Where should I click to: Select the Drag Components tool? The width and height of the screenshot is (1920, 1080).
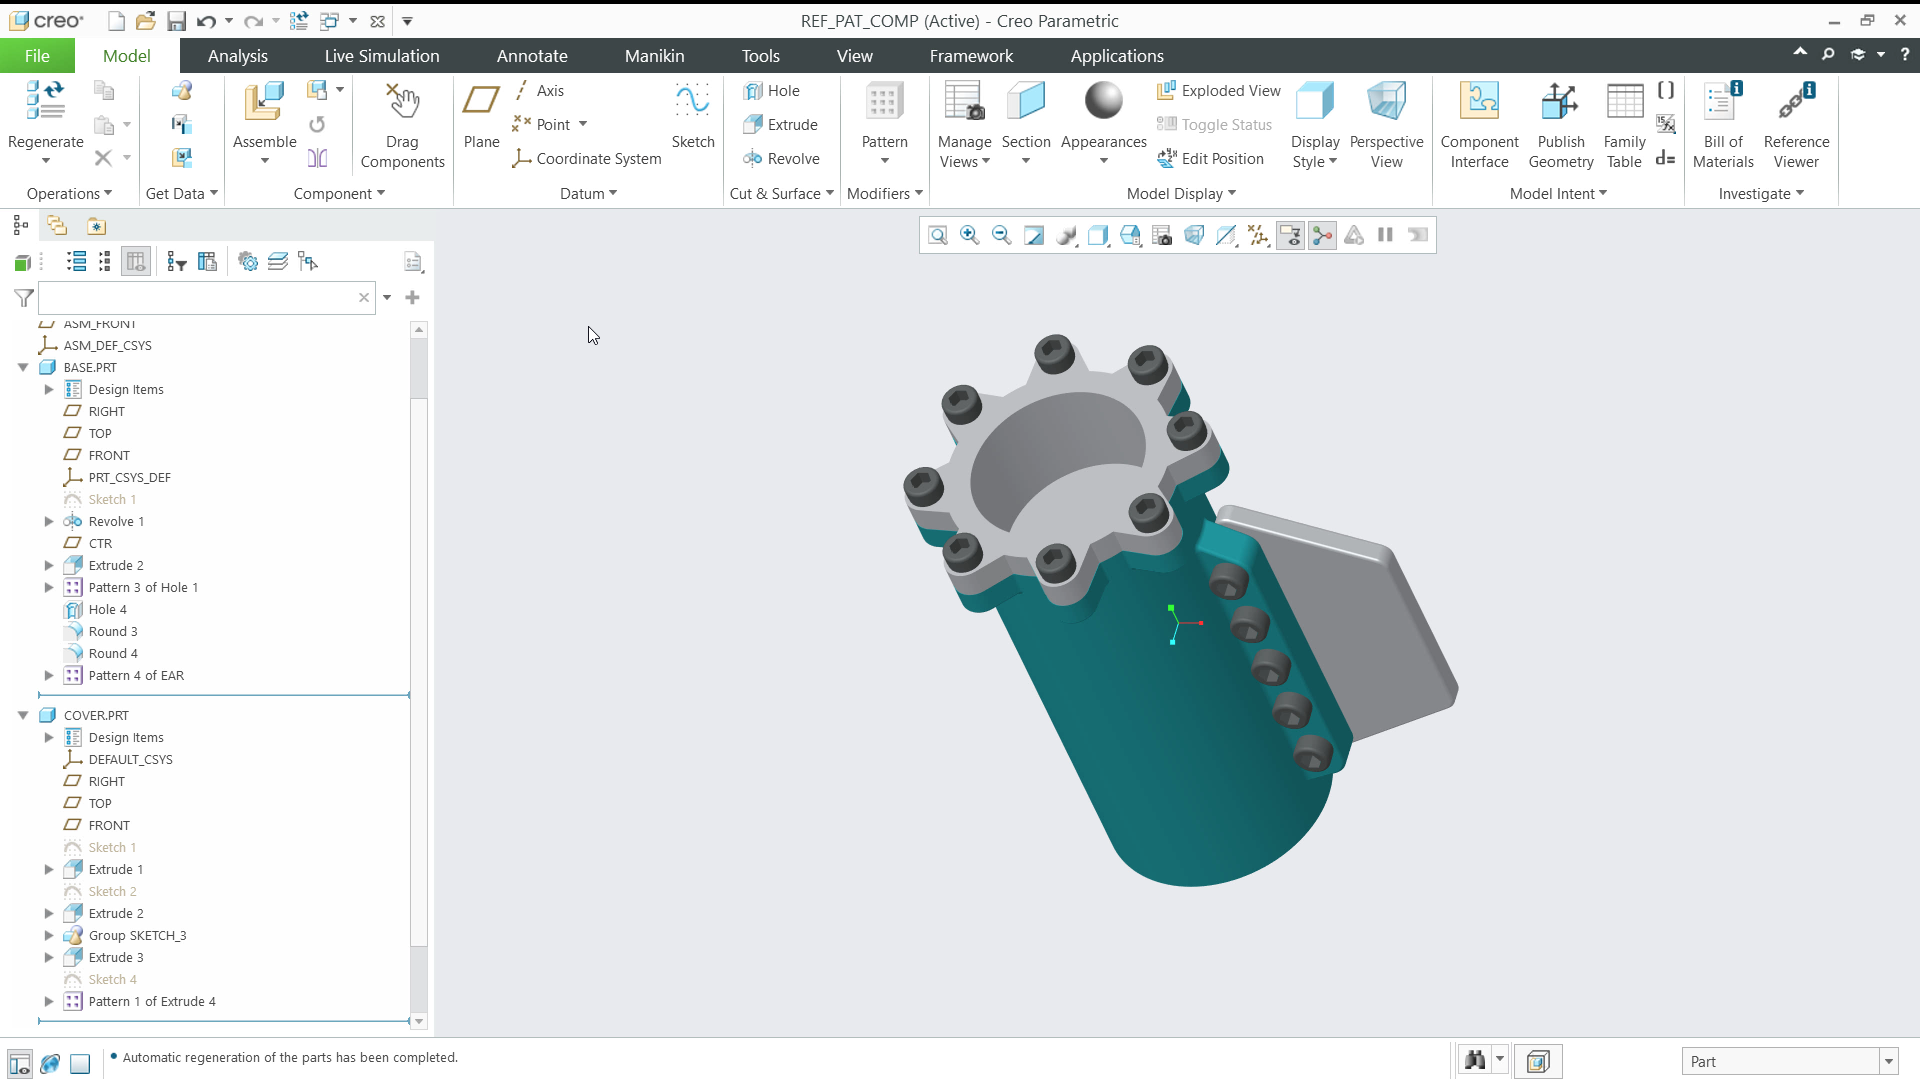[402, 125]
